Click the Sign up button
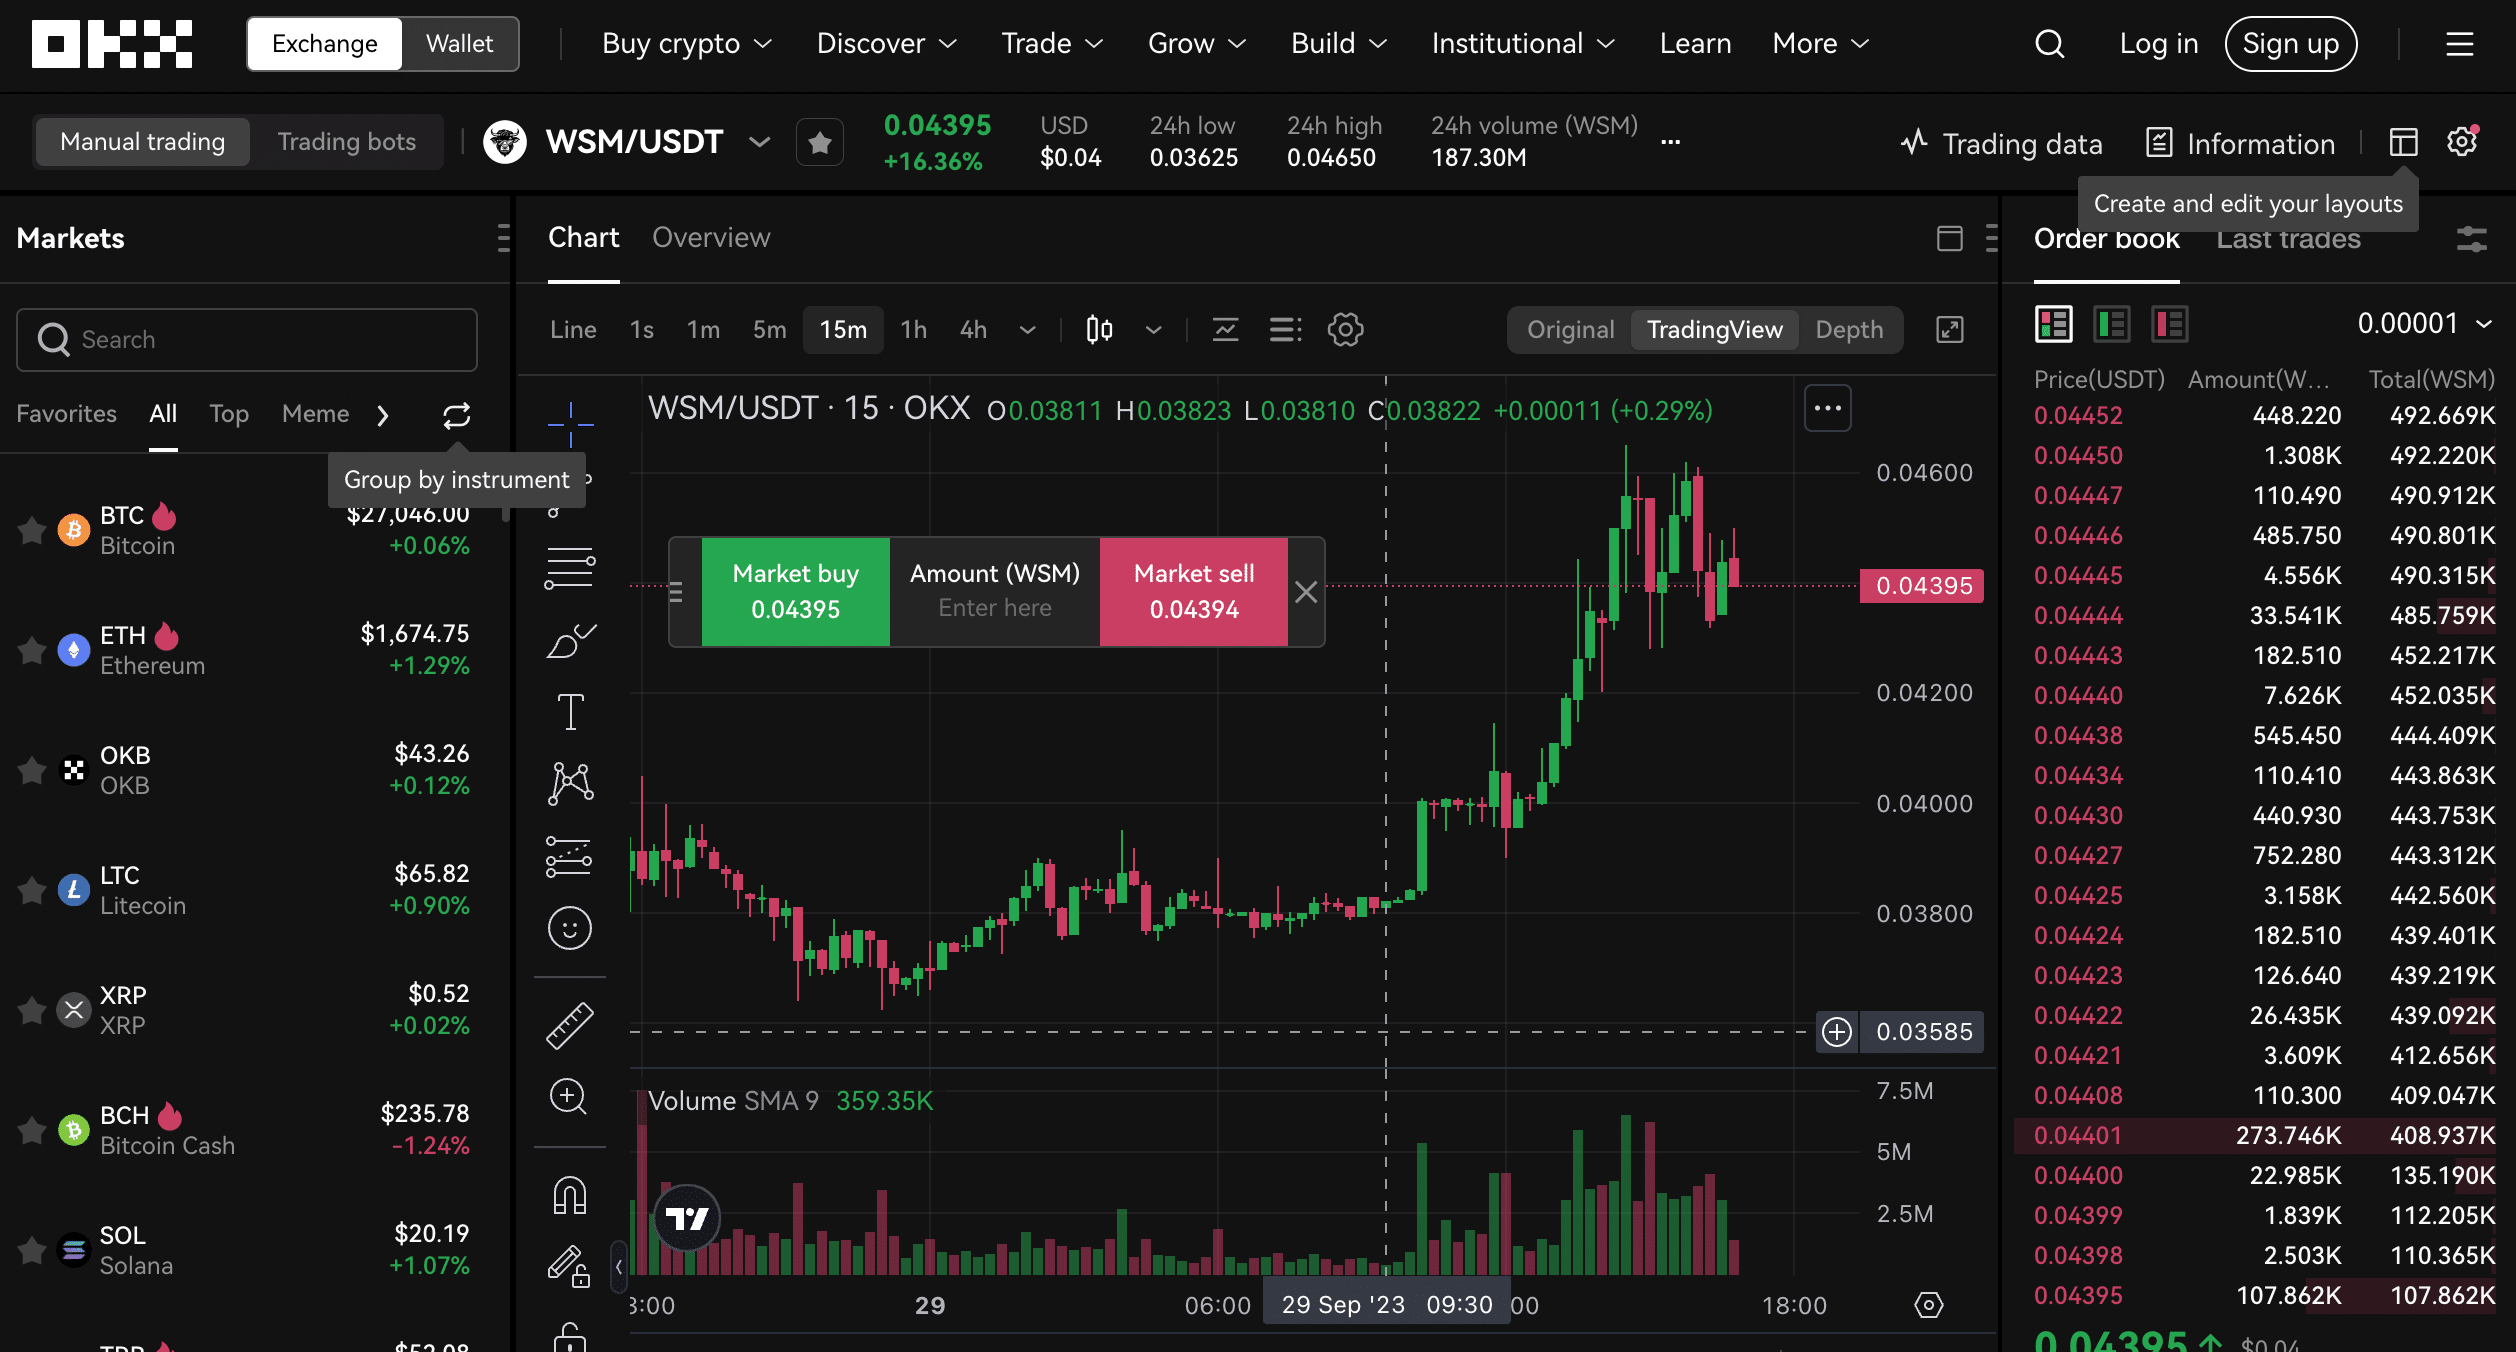This screenshot has height=1352, width=2516. pos(2290,44)
